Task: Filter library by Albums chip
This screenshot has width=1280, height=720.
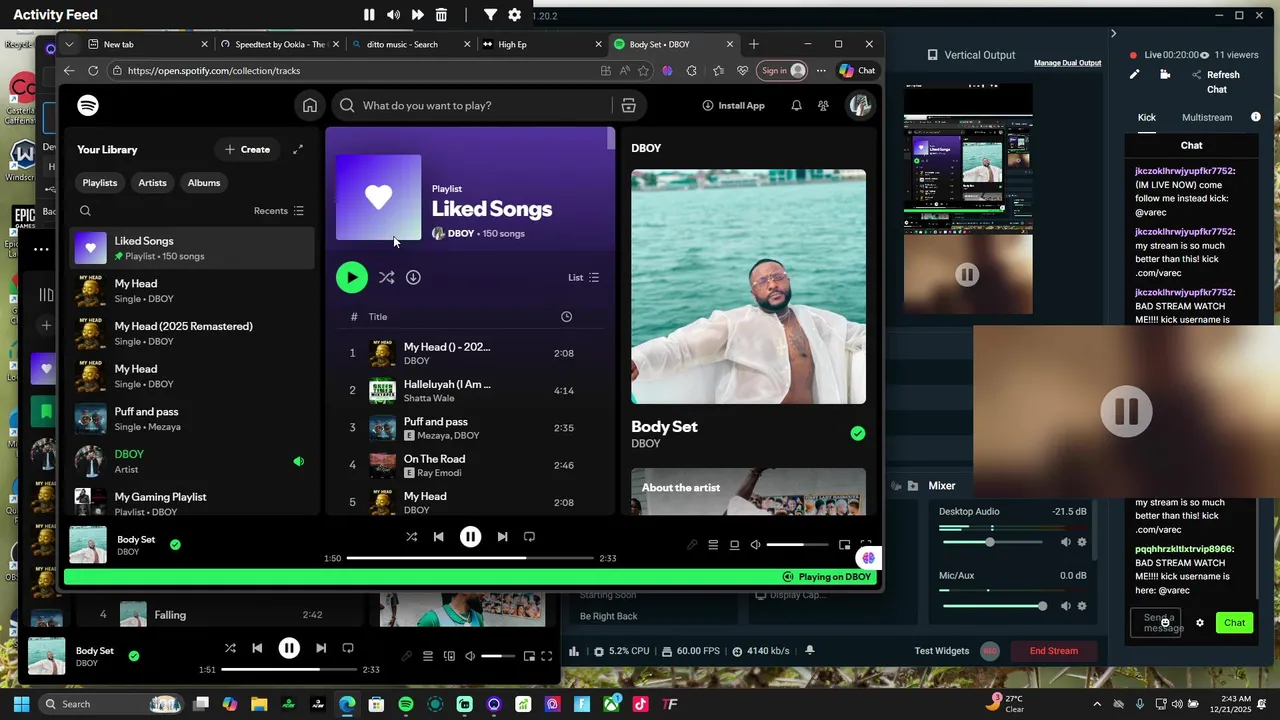Action: [204, 182]
